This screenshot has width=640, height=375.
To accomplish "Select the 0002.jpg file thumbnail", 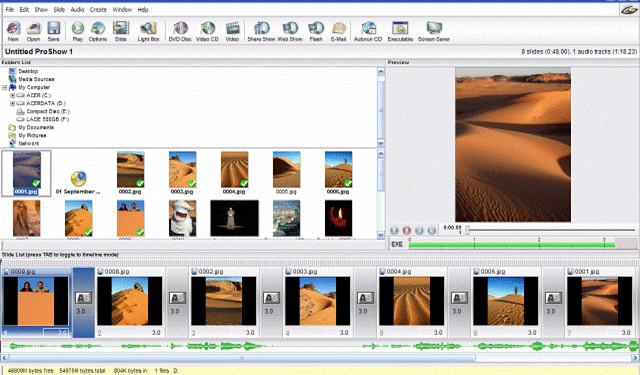I will pos(130,173).
